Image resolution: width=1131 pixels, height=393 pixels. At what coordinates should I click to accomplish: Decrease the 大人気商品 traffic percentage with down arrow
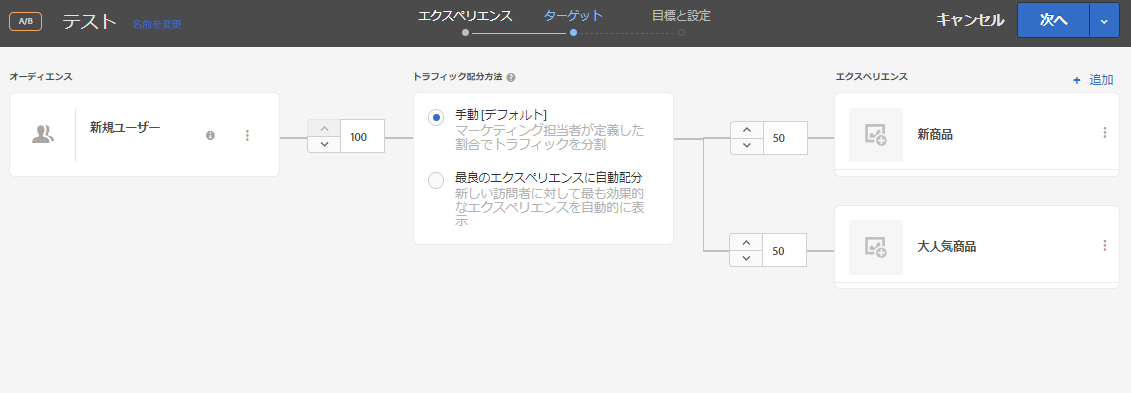(747, 258)
